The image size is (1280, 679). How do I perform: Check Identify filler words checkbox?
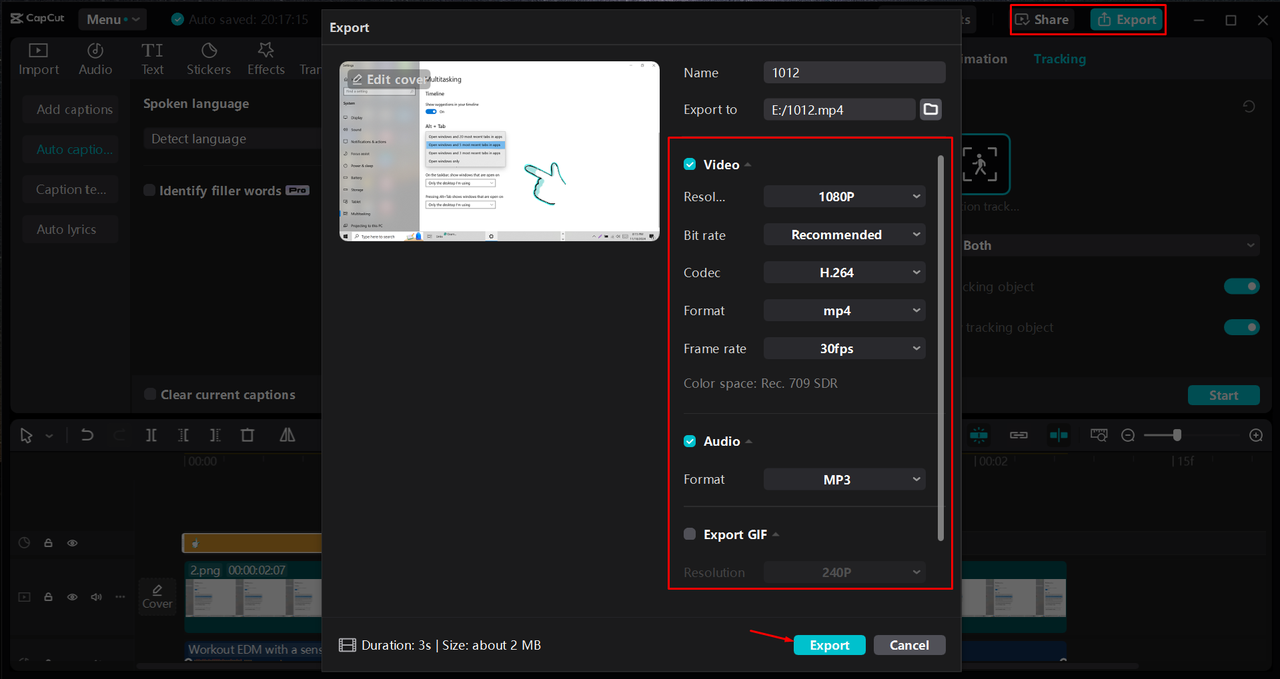150,190
